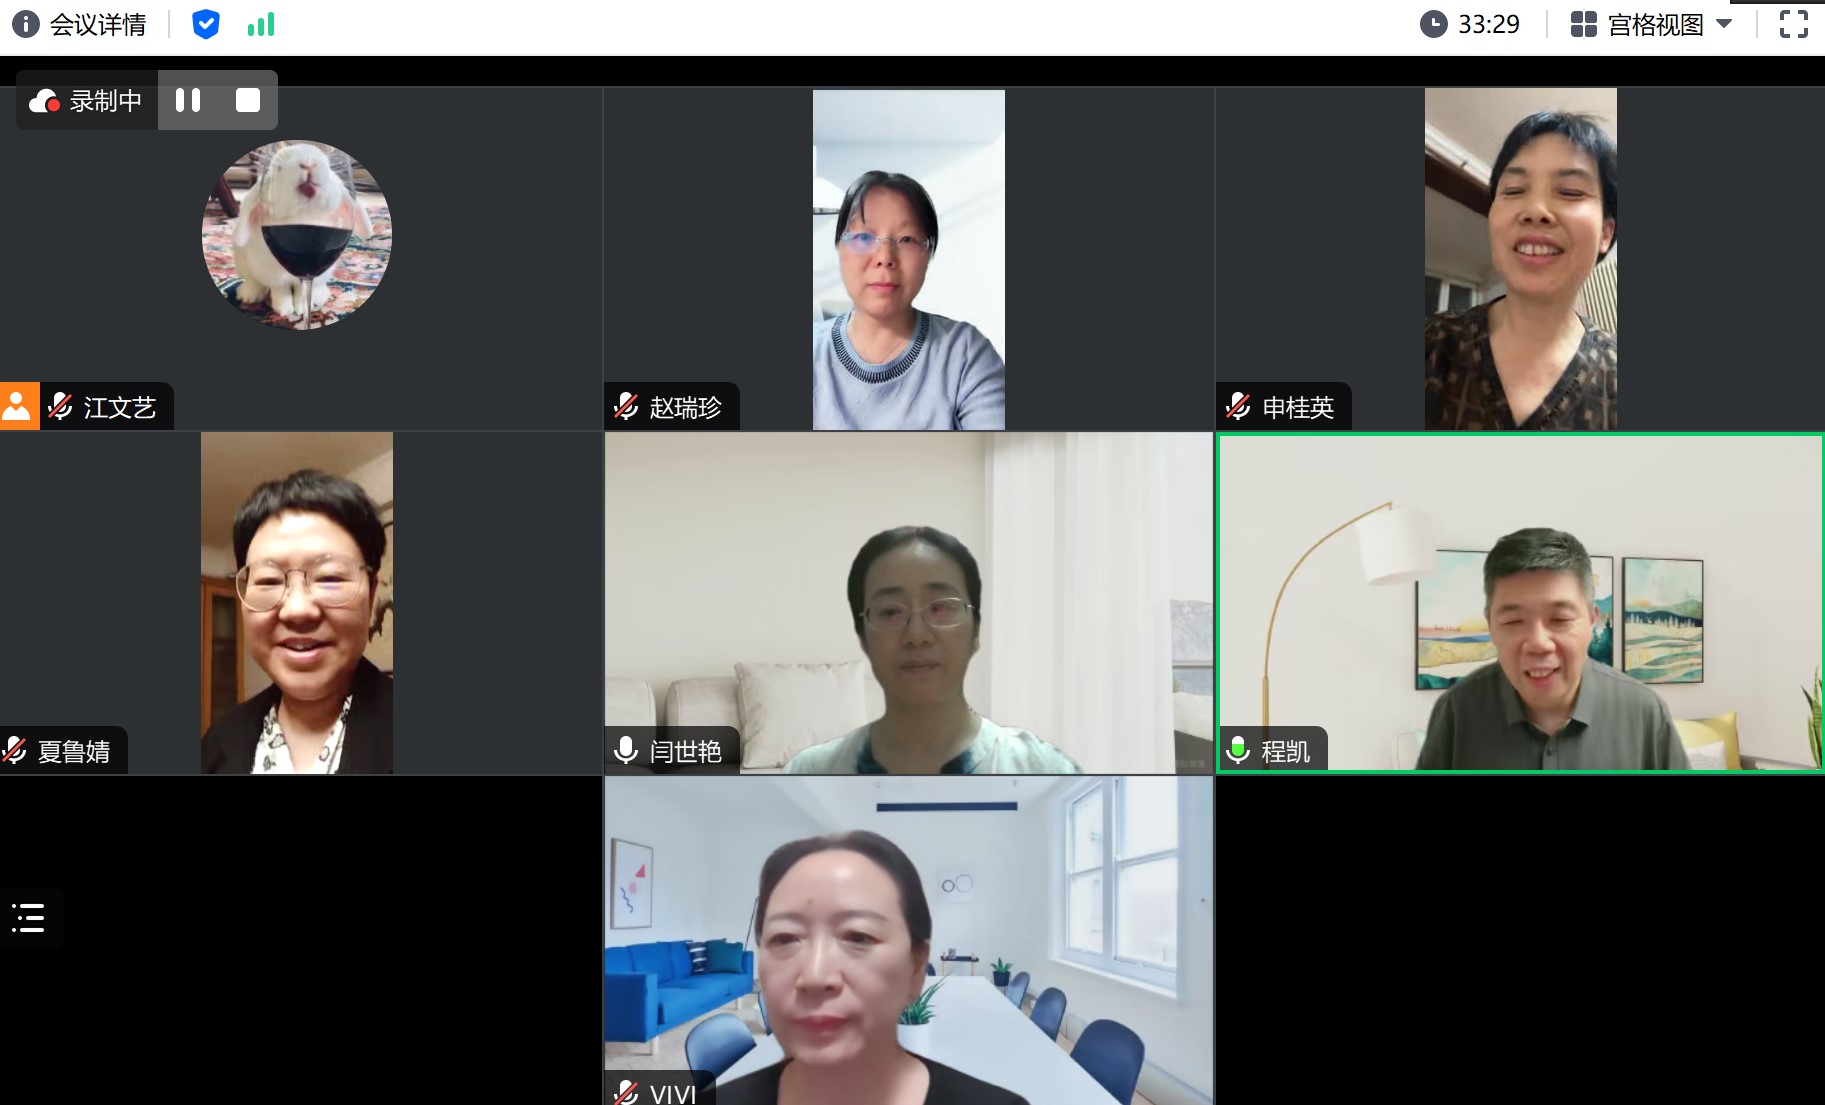Expand the 宫格视图 layout dropdown arrow
1825x1105 pixels.
1724,24
